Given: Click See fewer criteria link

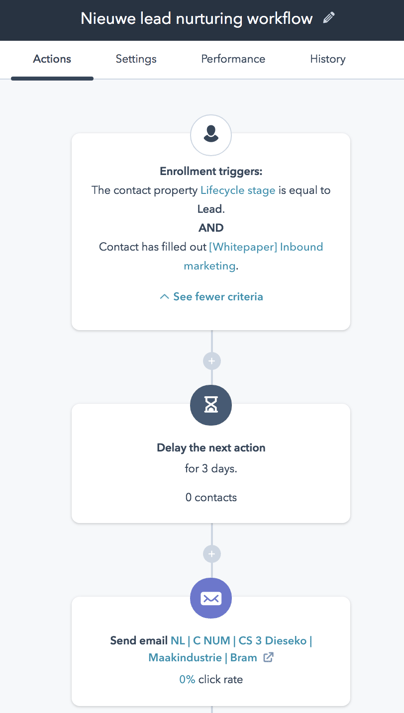Looking at the screenshot, I should 218,297.
